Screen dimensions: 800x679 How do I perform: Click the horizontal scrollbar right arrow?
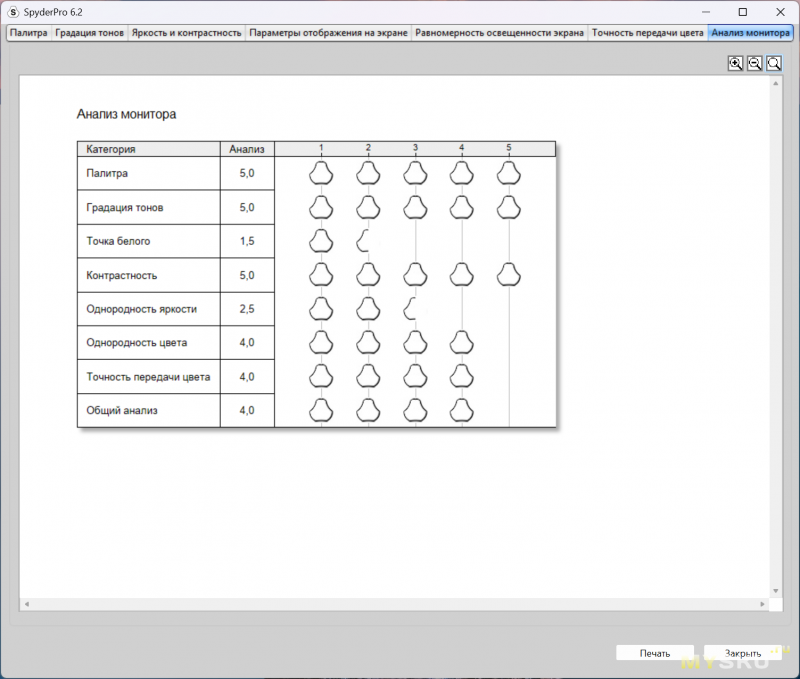click(x=762, y=604)
